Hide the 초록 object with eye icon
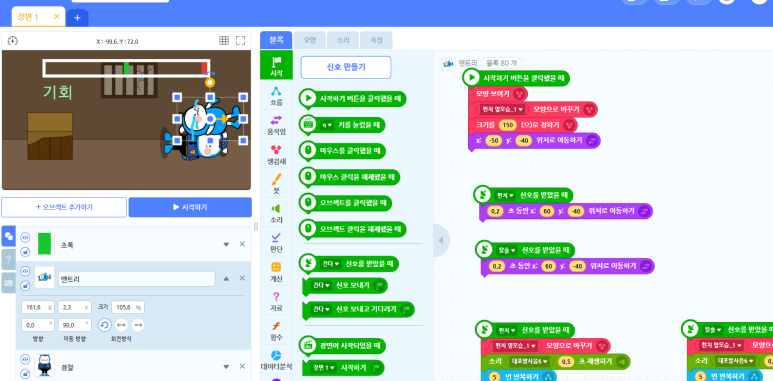Image resolution: width=773 pixels, height=381 pixels. pyautogui.click(x=25, y=238)
